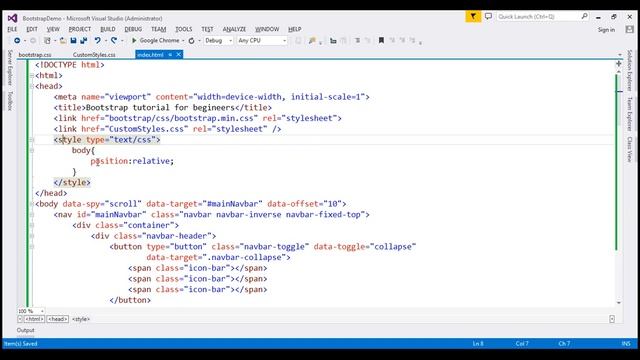The height and width of the screenshot is (360, 640).
Task: Open the Team Explorer side tab
Action: coord(630,114)
